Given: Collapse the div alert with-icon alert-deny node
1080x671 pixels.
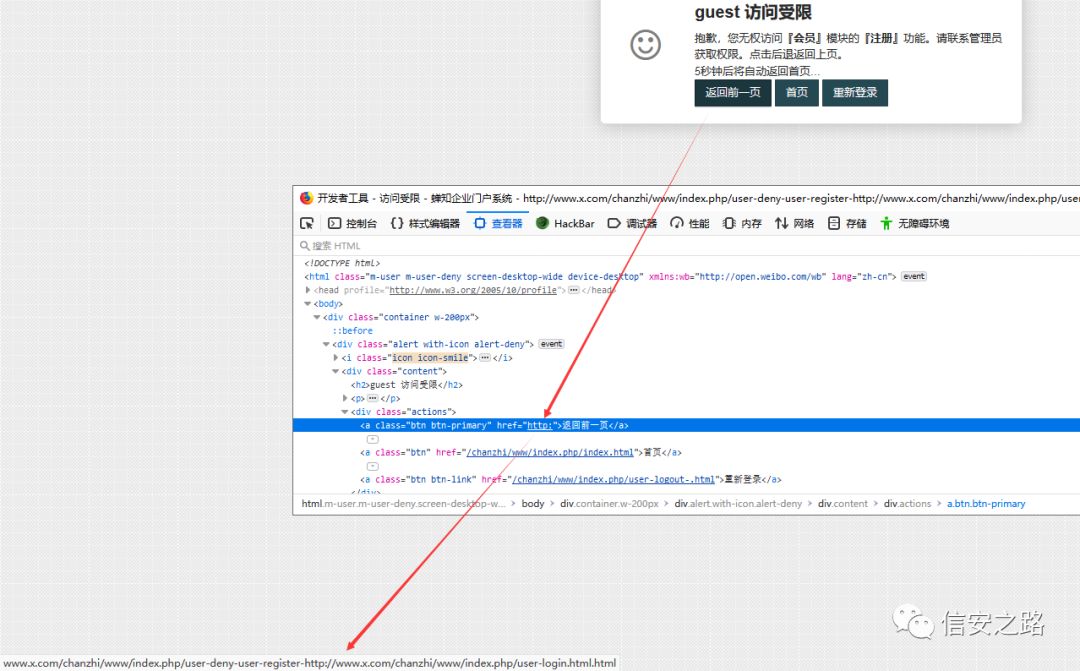Looking at the screenshot, I should [326, 344].
